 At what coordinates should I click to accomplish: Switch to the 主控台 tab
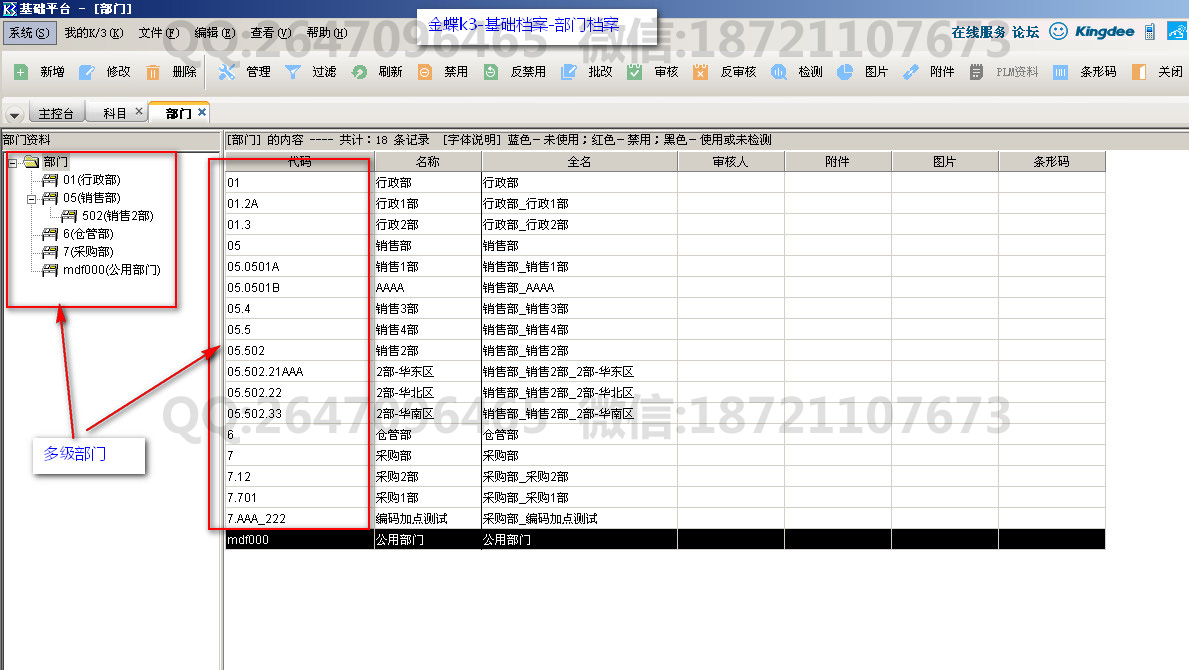click(56, 114)
